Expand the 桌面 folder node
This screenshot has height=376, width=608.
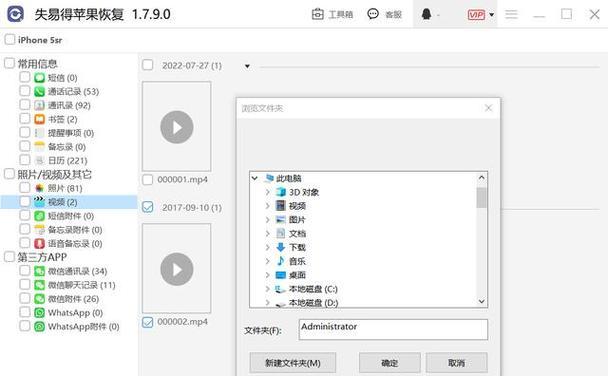coord(267,275)
